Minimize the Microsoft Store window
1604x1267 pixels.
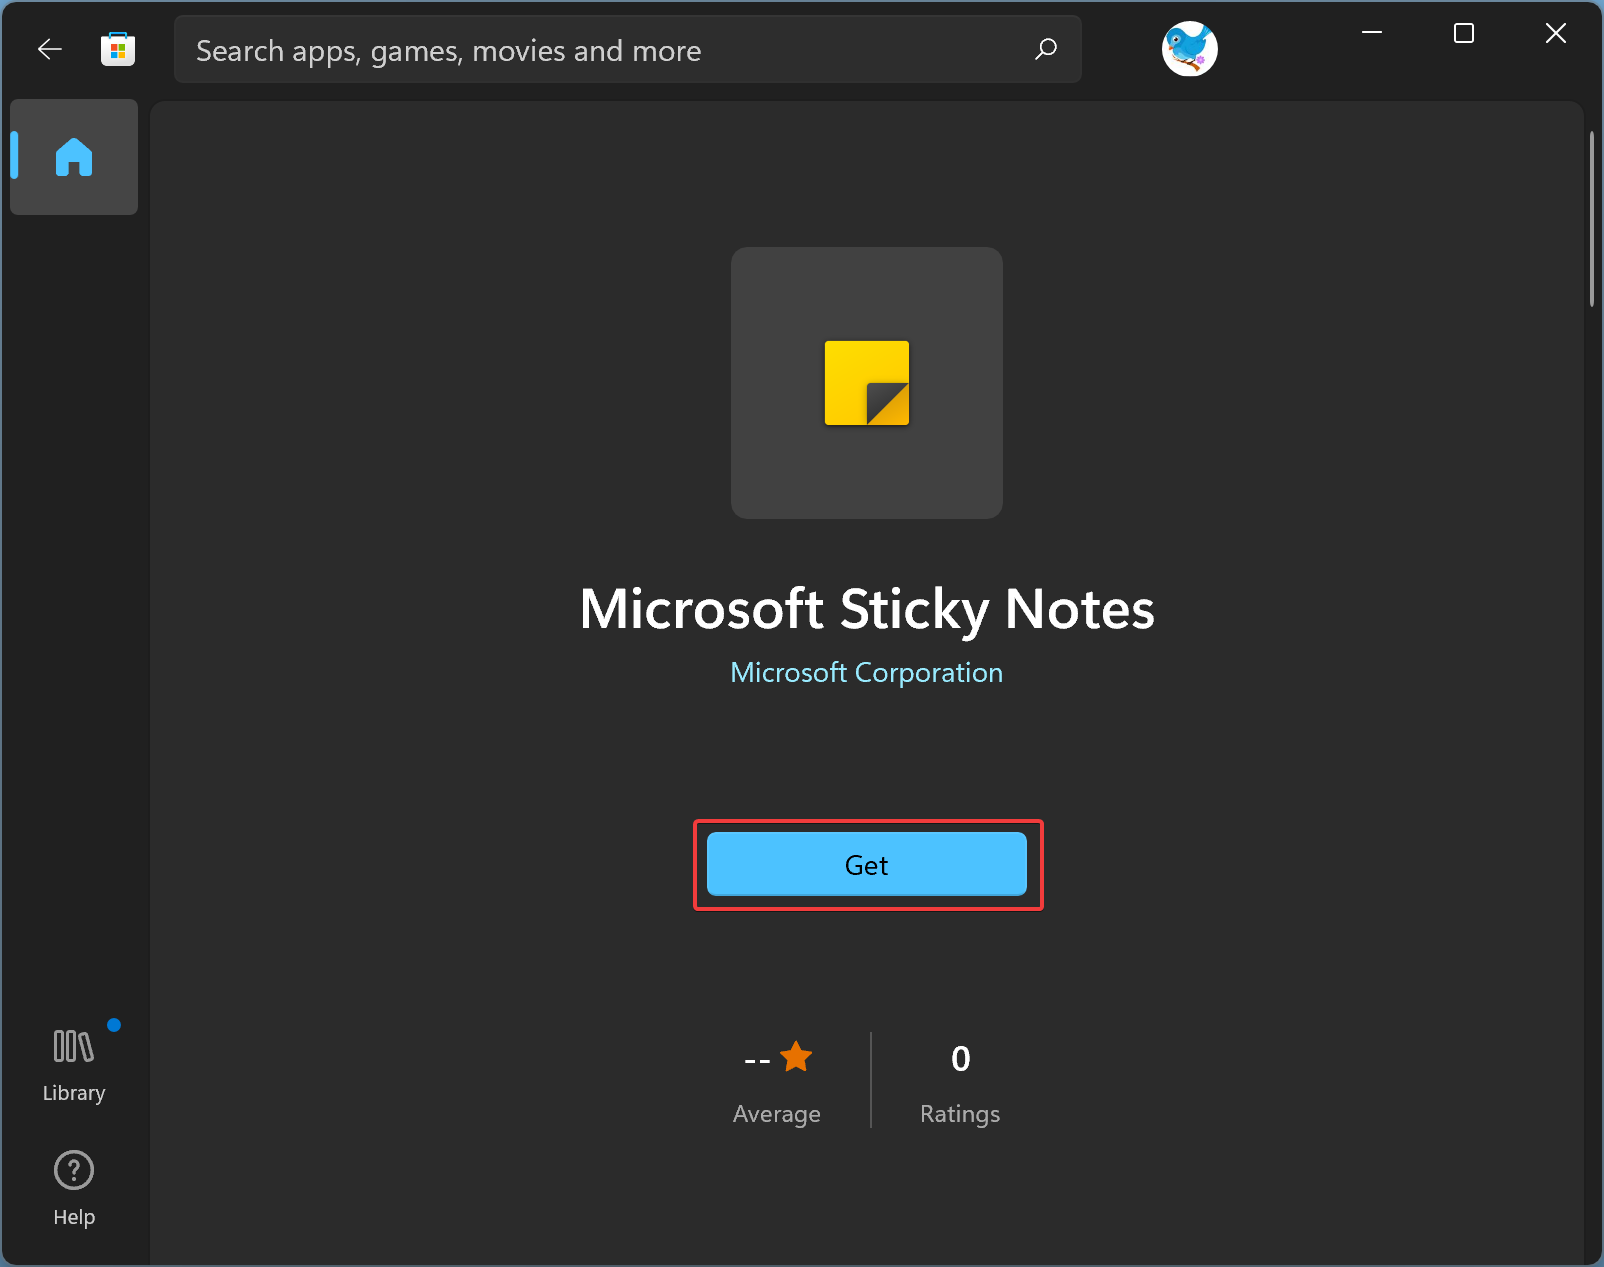(1372, 33)
